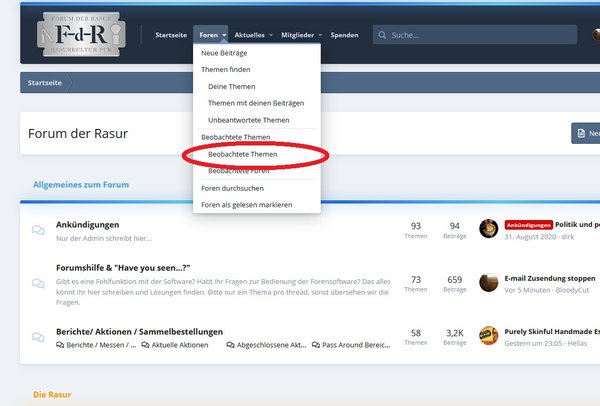This screenshot has height=406, width=600.
Task: Open the avatar beside E-mail Zusendung stoppen
Action: click(x=489, y=282)
